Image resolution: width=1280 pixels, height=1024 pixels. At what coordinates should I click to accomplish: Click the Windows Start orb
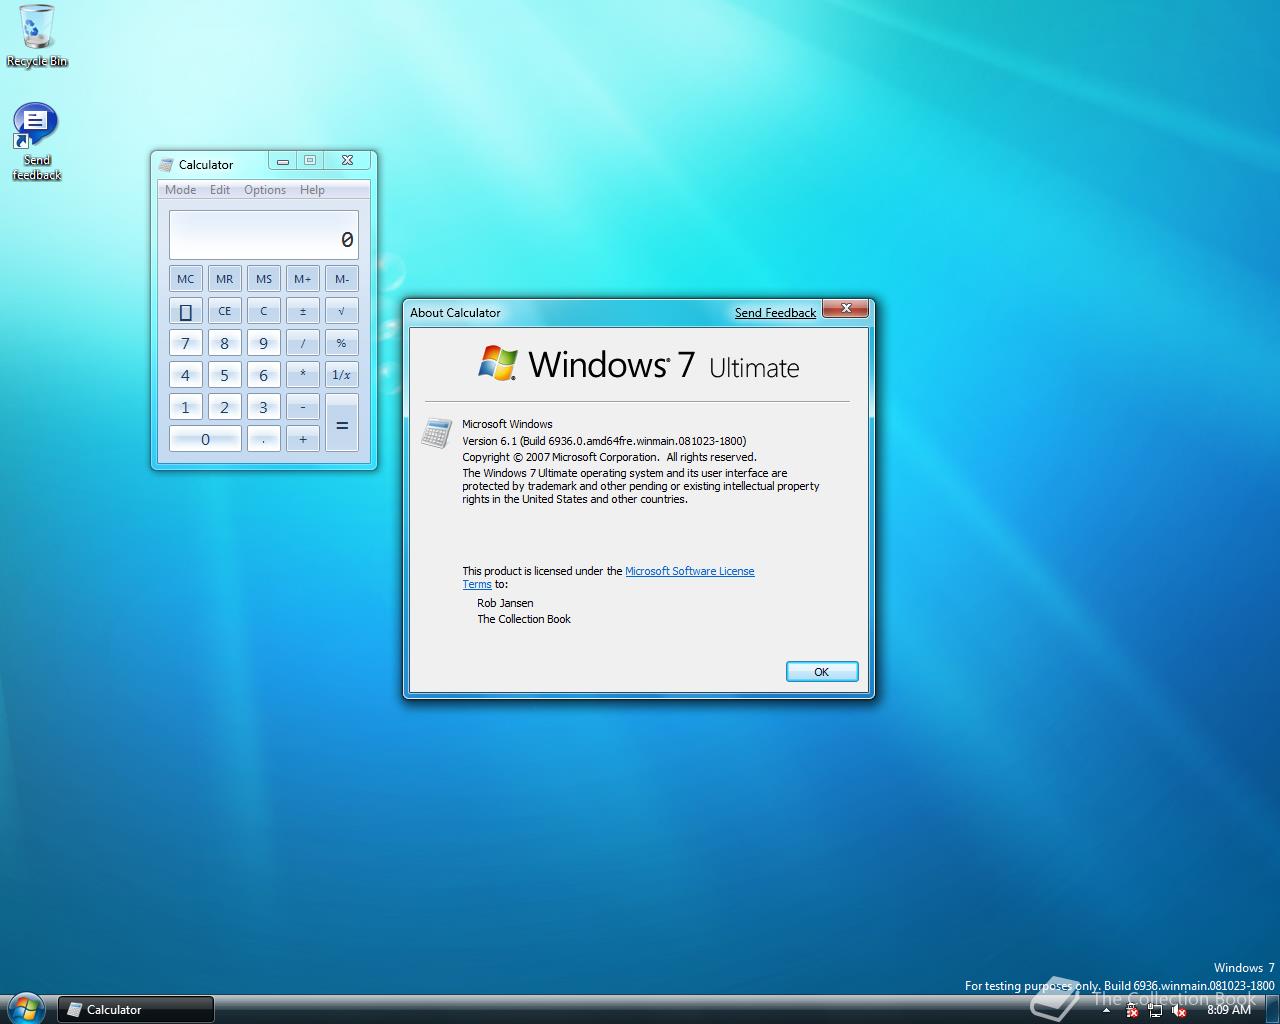coord(25,1008)
